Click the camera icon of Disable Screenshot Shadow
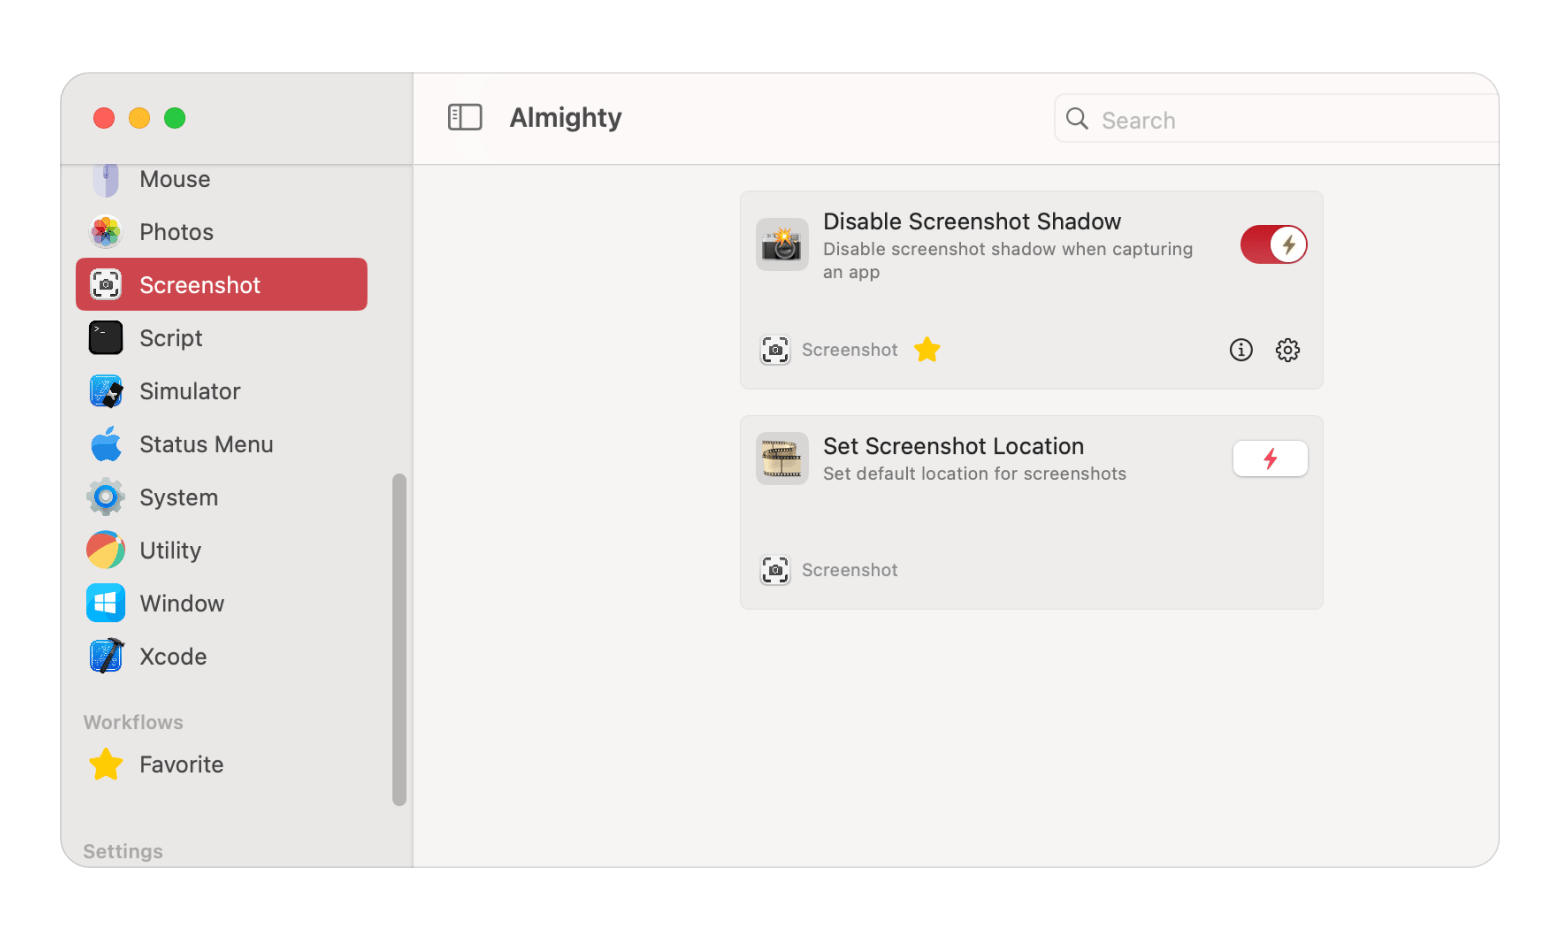Screen dimensions: 1560x948 [x=782, y=245]
